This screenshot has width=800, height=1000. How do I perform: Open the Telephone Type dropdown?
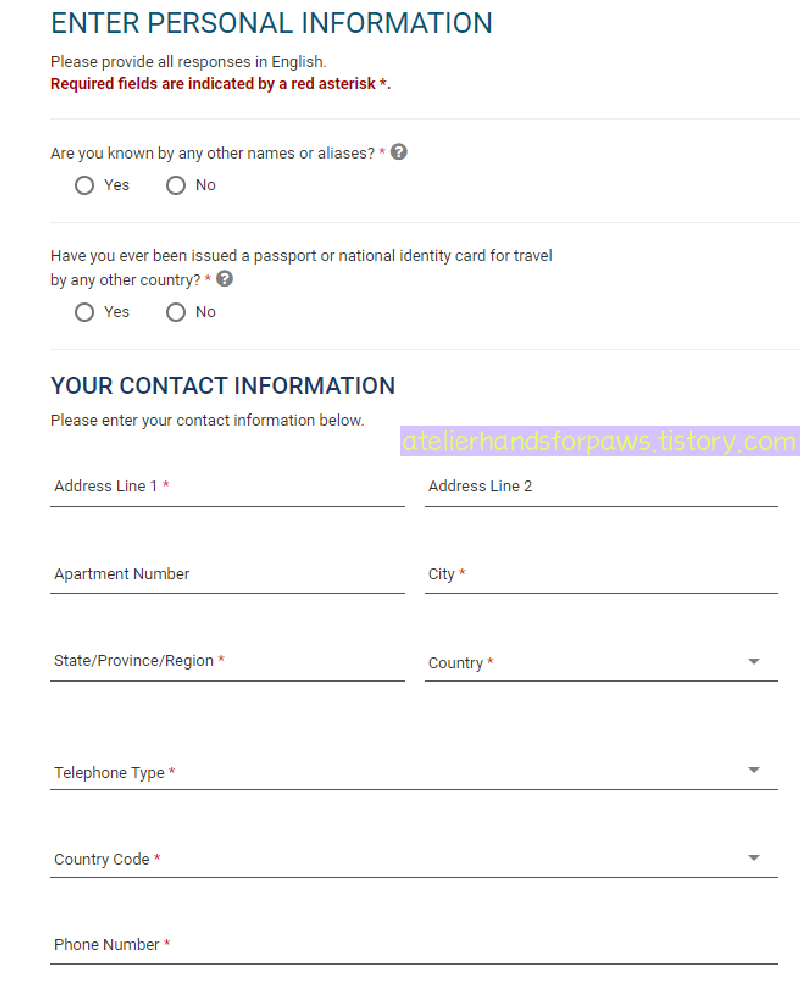point(413,772)
